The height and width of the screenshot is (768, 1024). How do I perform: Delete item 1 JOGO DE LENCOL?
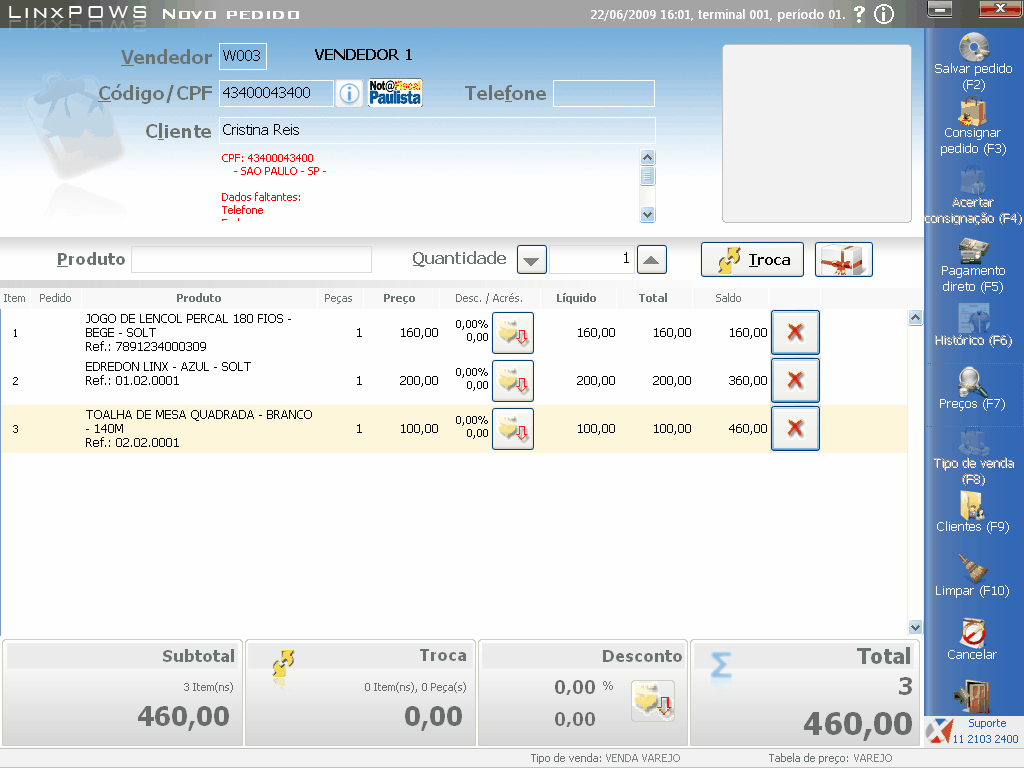click(x=795, y=332)
